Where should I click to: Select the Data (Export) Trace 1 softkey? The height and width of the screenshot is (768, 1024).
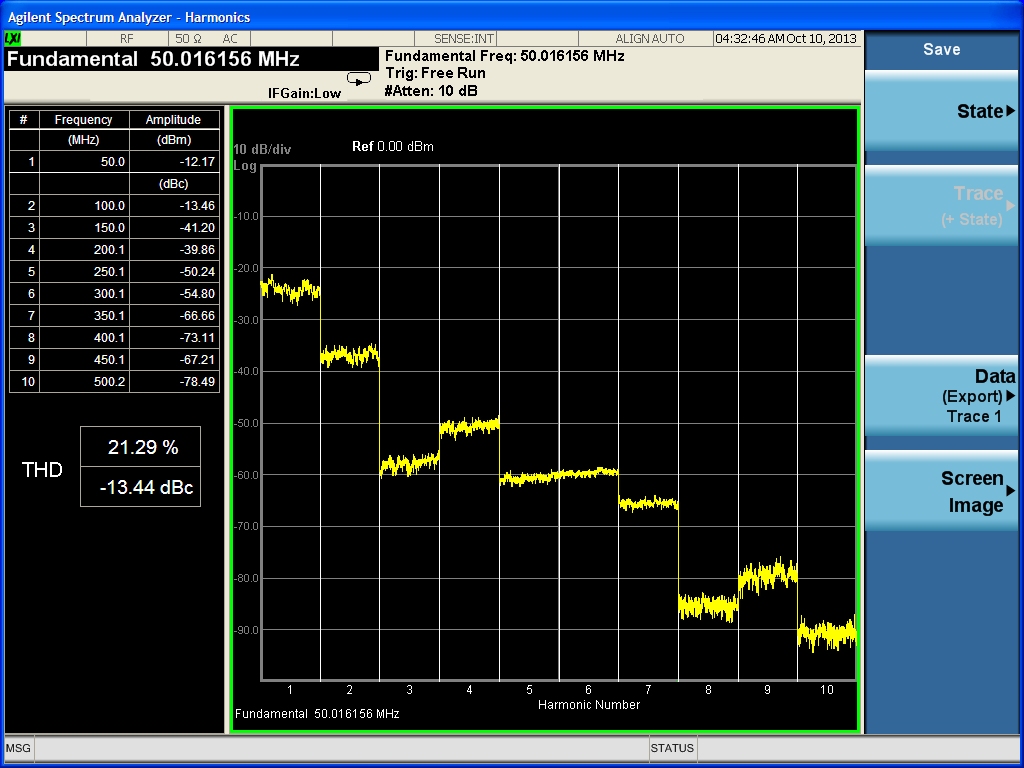[941, 396]
